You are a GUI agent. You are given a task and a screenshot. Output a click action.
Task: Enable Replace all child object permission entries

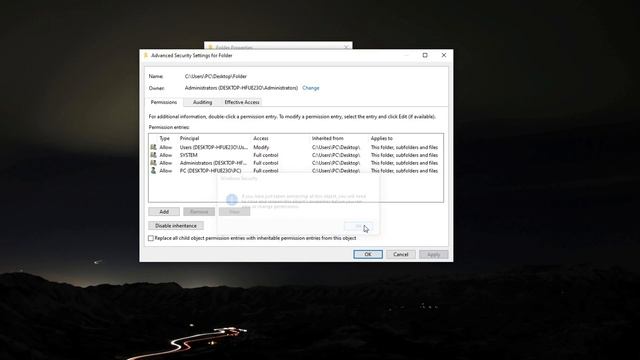(151, 238)
